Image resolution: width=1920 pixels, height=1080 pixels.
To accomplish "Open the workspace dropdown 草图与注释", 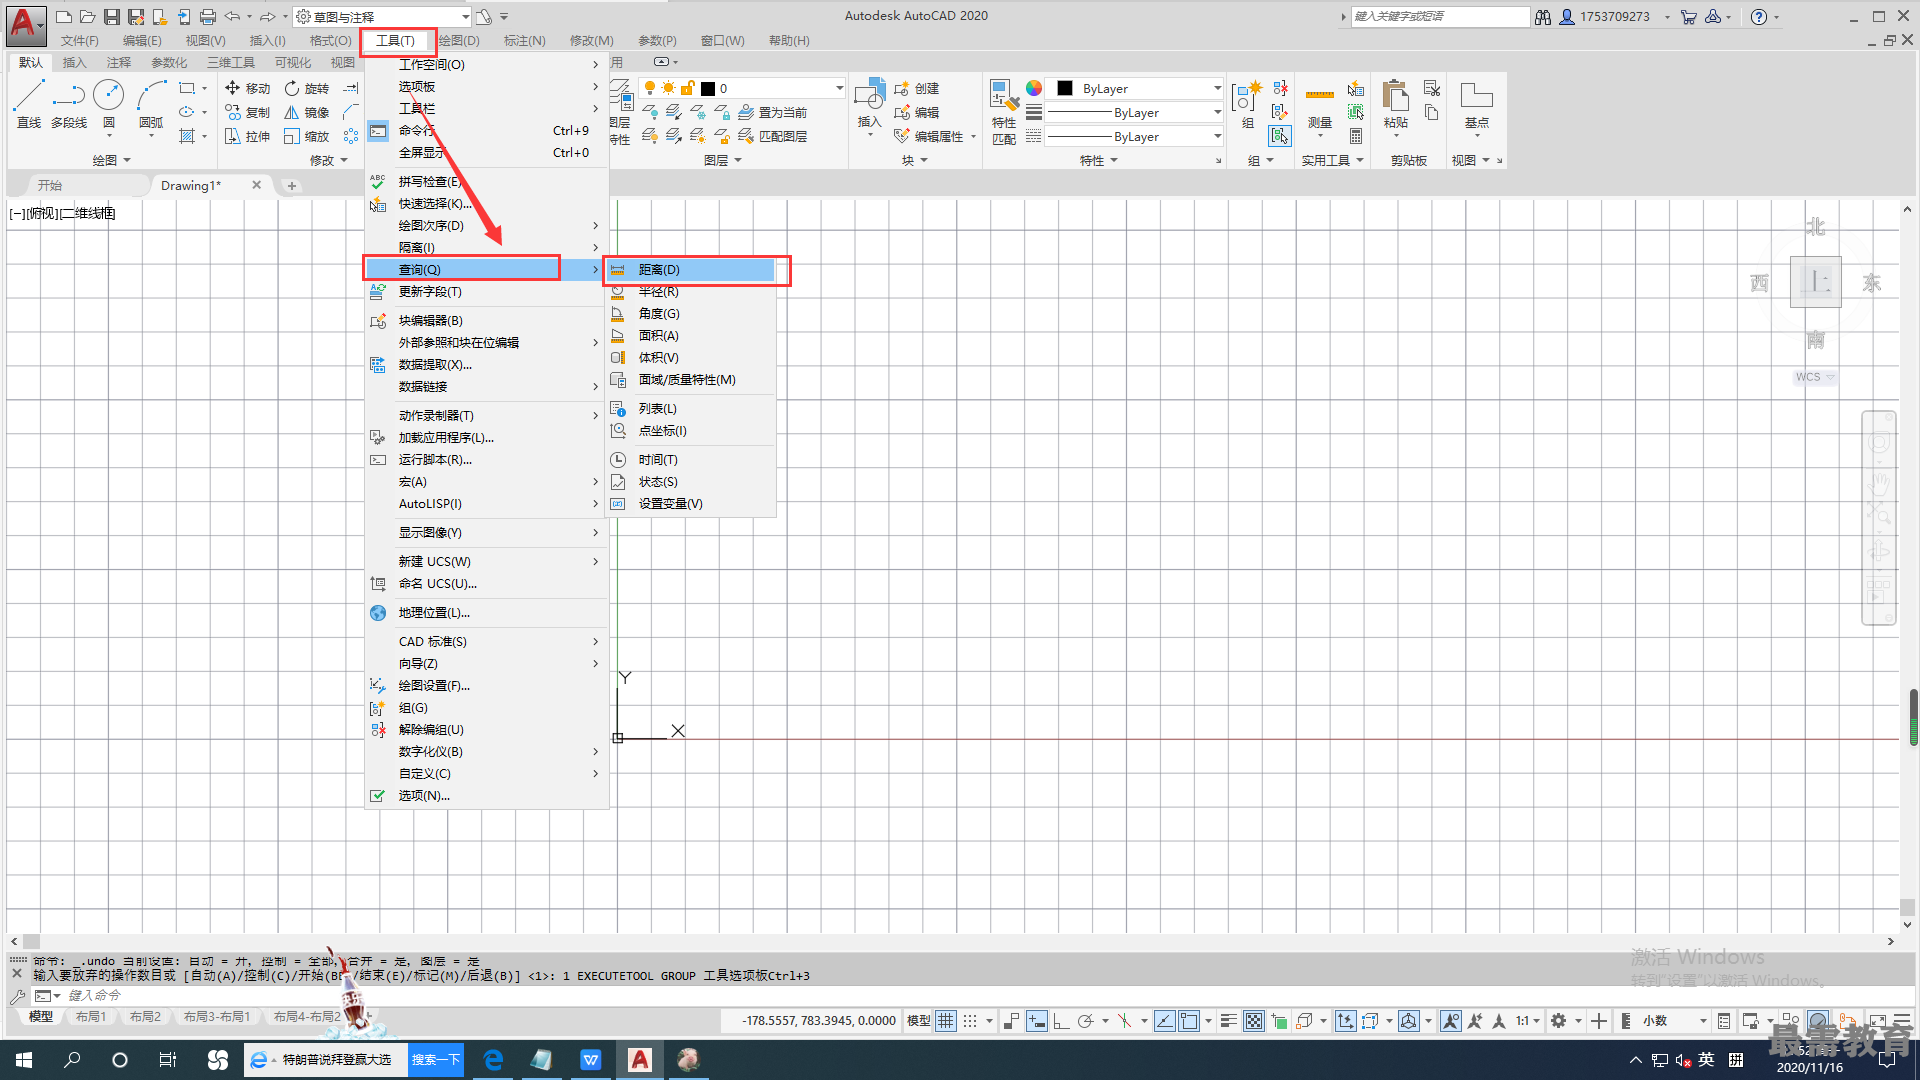I will pyautogui.click(x=383, y=16).
